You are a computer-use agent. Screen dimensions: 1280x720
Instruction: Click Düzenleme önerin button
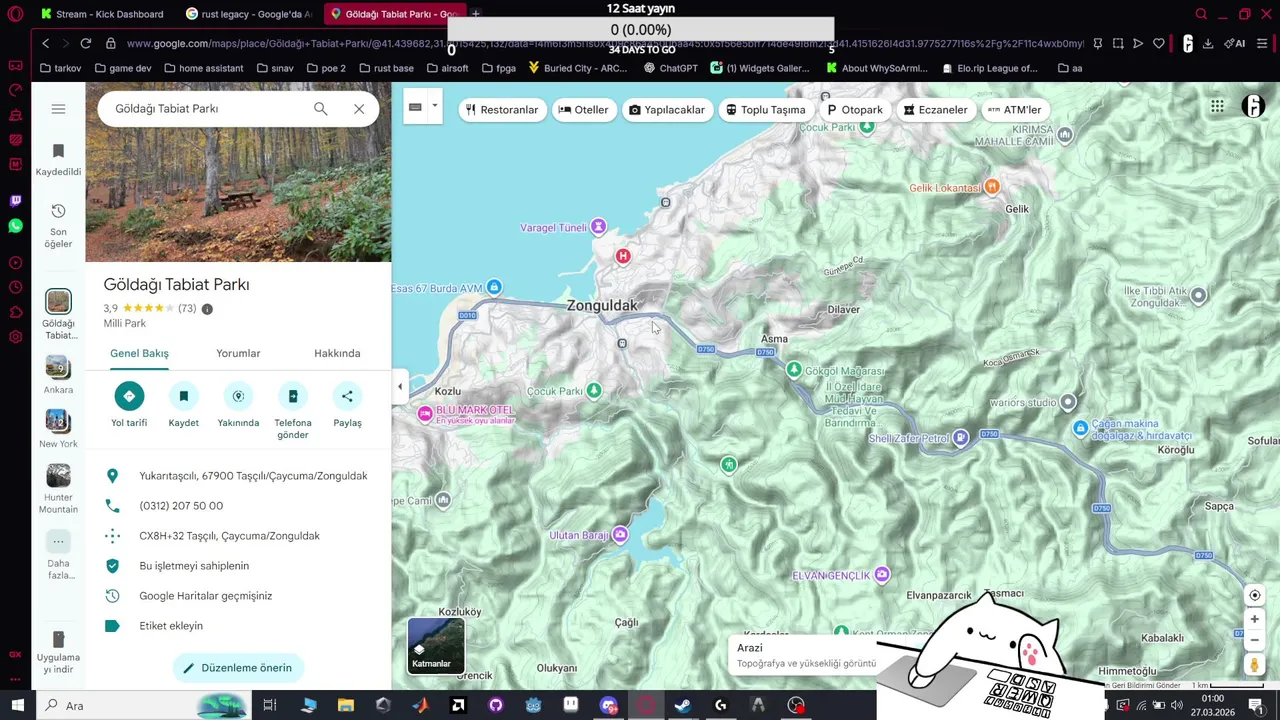coord(238,668)
